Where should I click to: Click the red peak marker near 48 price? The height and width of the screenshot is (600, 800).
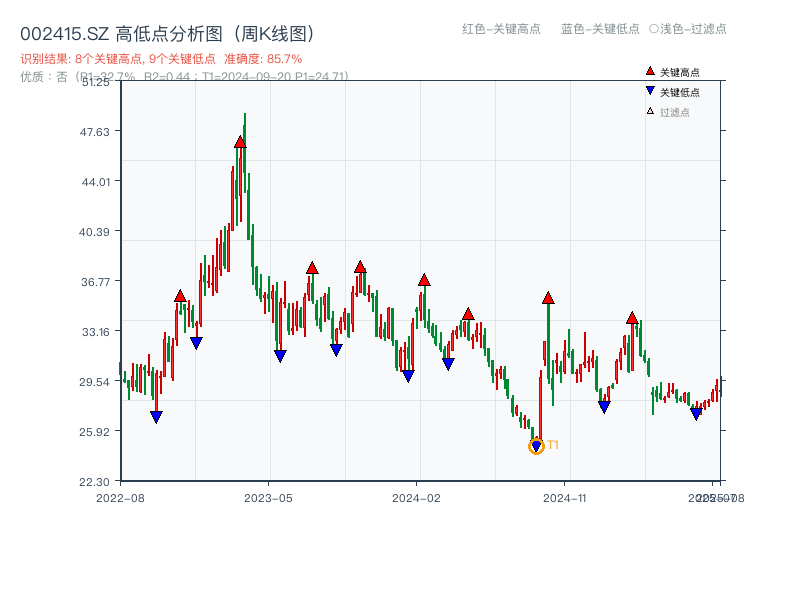pos(238,143)
